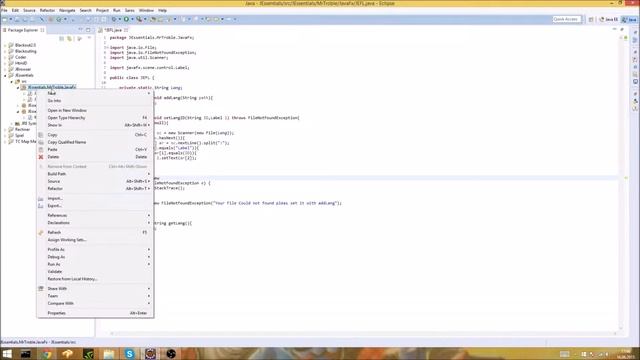Viewport: 640px width, 360px height.
Task: Click the New file toolbar icon
Action: point(5,19)
